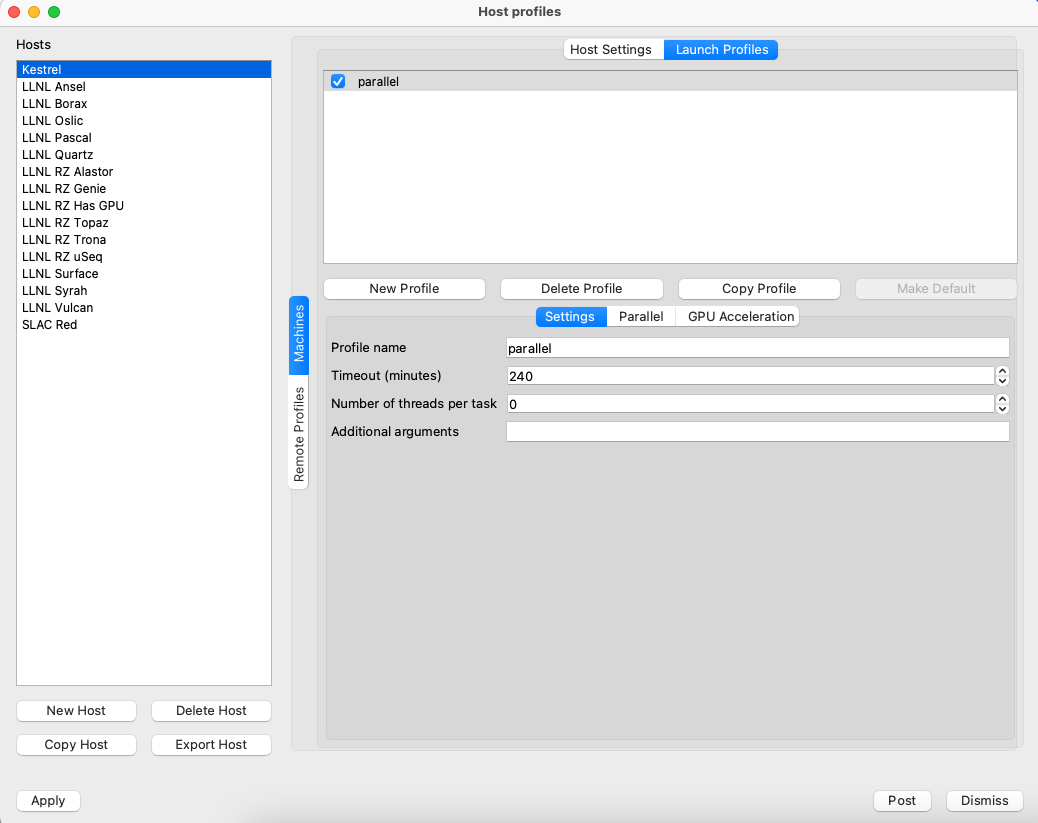The image size is (1038, 823).
Task: Click the Profile name text field
Action: coord(757,348)
